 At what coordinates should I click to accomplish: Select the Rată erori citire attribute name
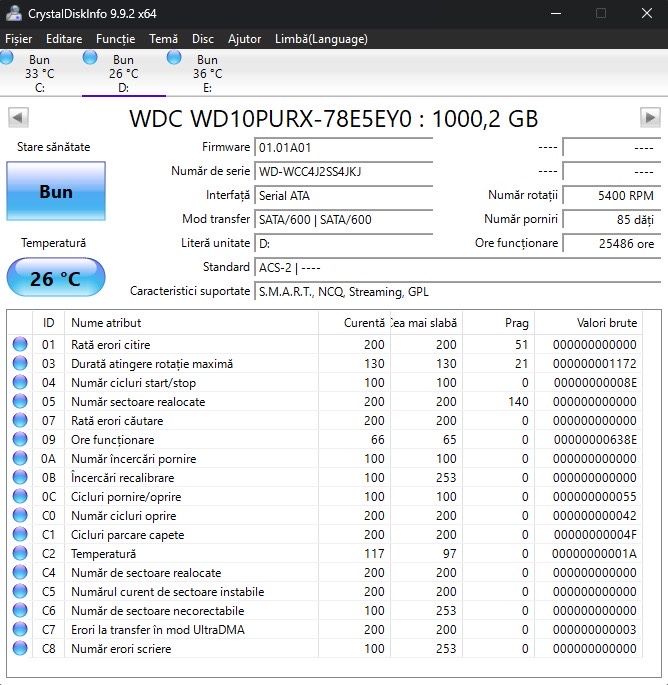click(x=111, y=345)
